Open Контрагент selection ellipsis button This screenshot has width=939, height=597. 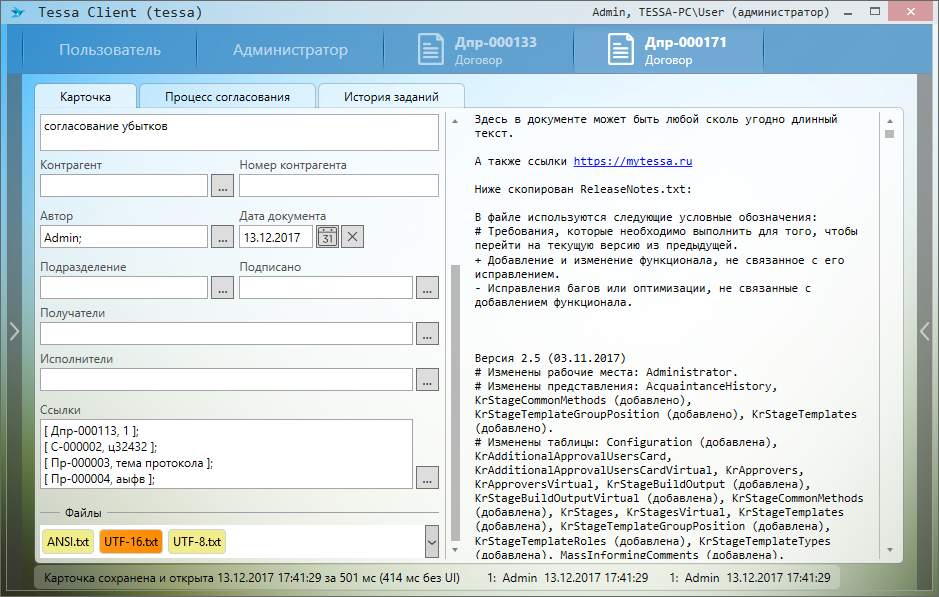pyautogui.click(x=222, y=186)
